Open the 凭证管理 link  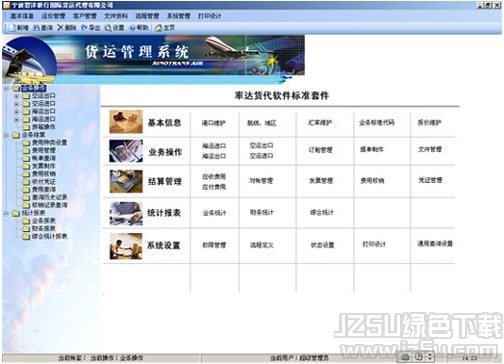(430, 180)
